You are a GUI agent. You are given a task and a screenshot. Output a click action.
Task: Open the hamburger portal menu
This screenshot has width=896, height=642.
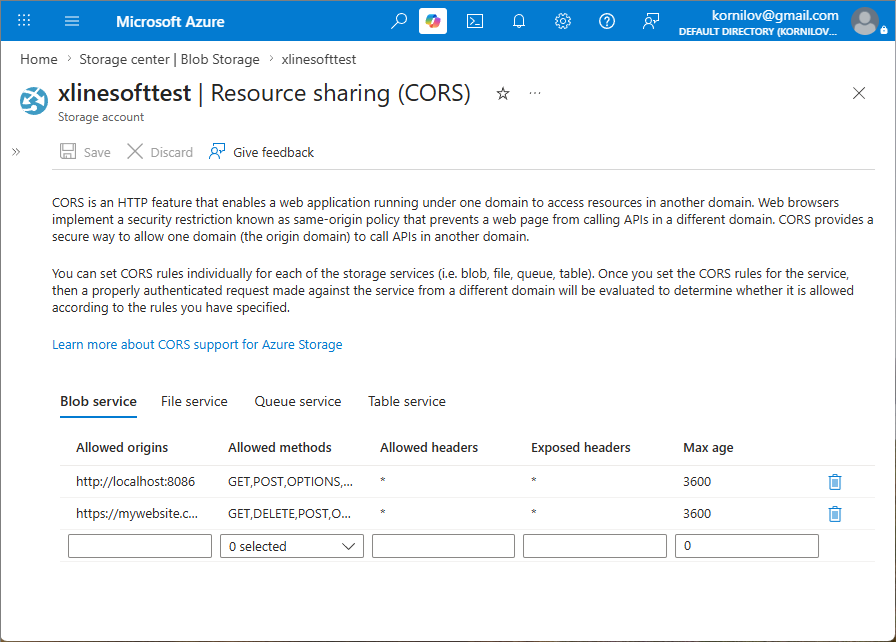tap(72, 21)
